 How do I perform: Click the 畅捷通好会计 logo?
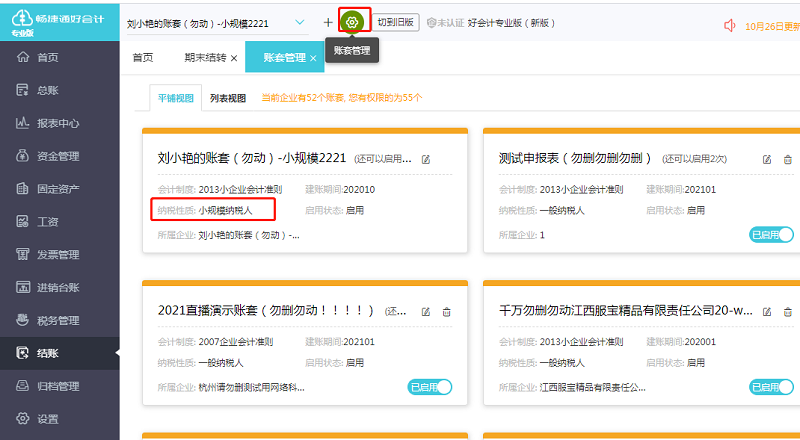click(58, 22)
